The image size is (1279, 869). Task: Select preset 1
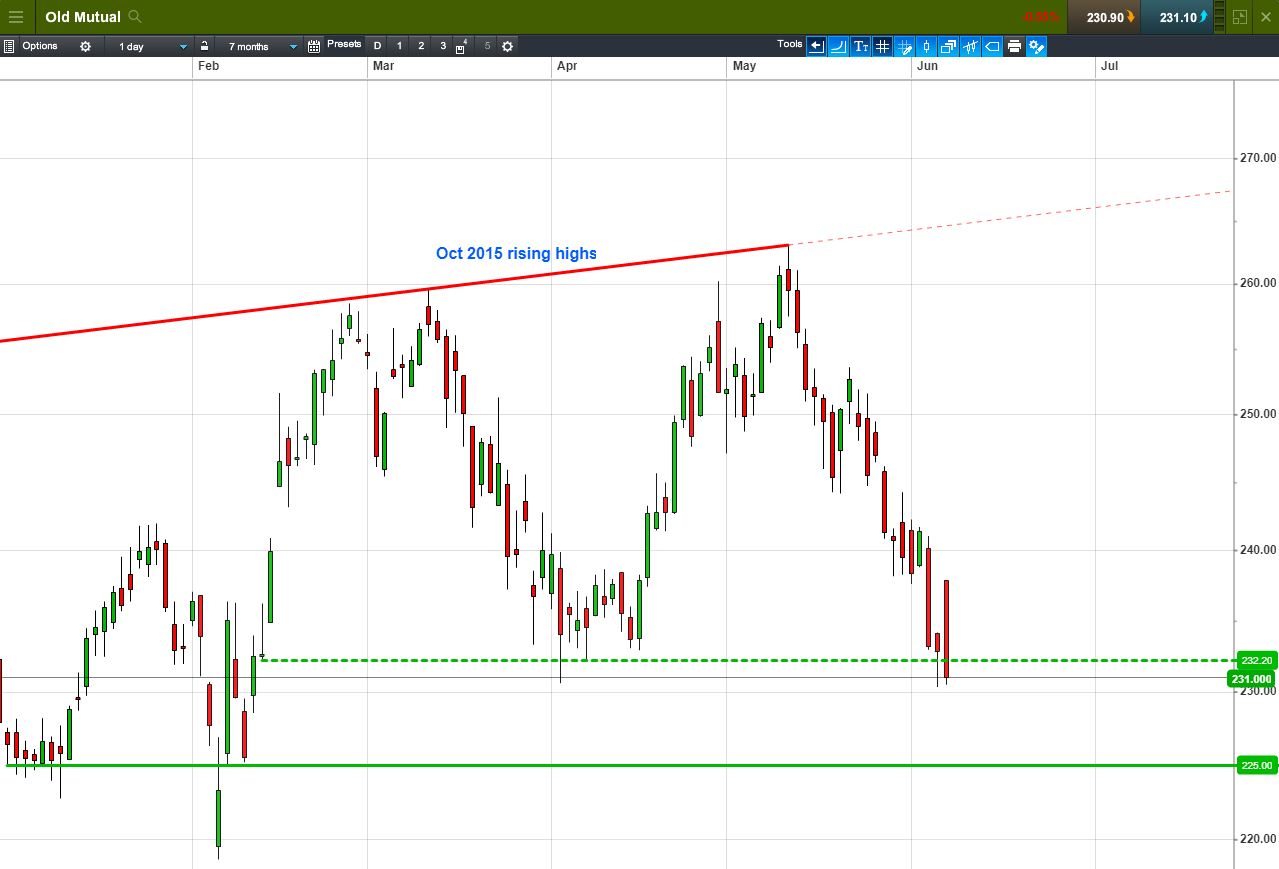pyautogui.click(x=399, y=46)
